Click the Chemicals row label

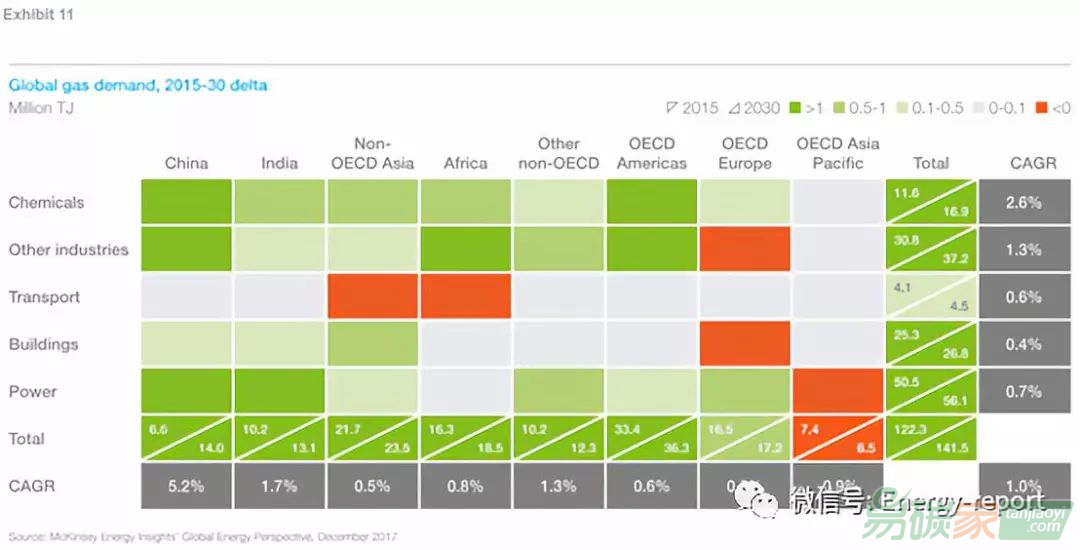point(46,202)
